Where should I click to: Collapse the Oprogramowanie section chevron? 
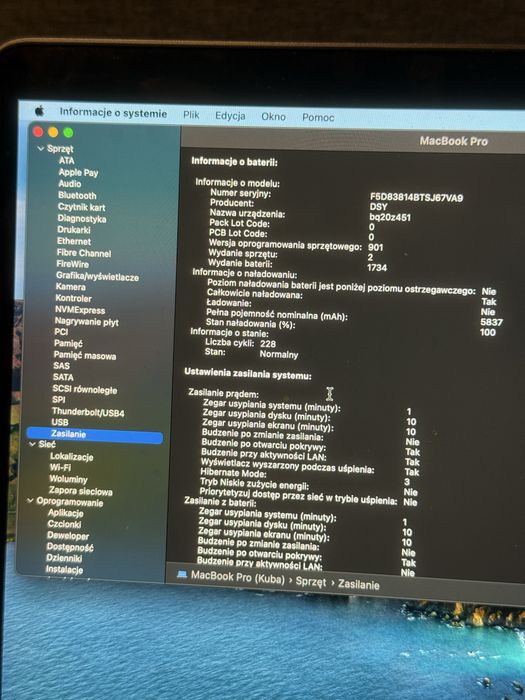[30, 501]
